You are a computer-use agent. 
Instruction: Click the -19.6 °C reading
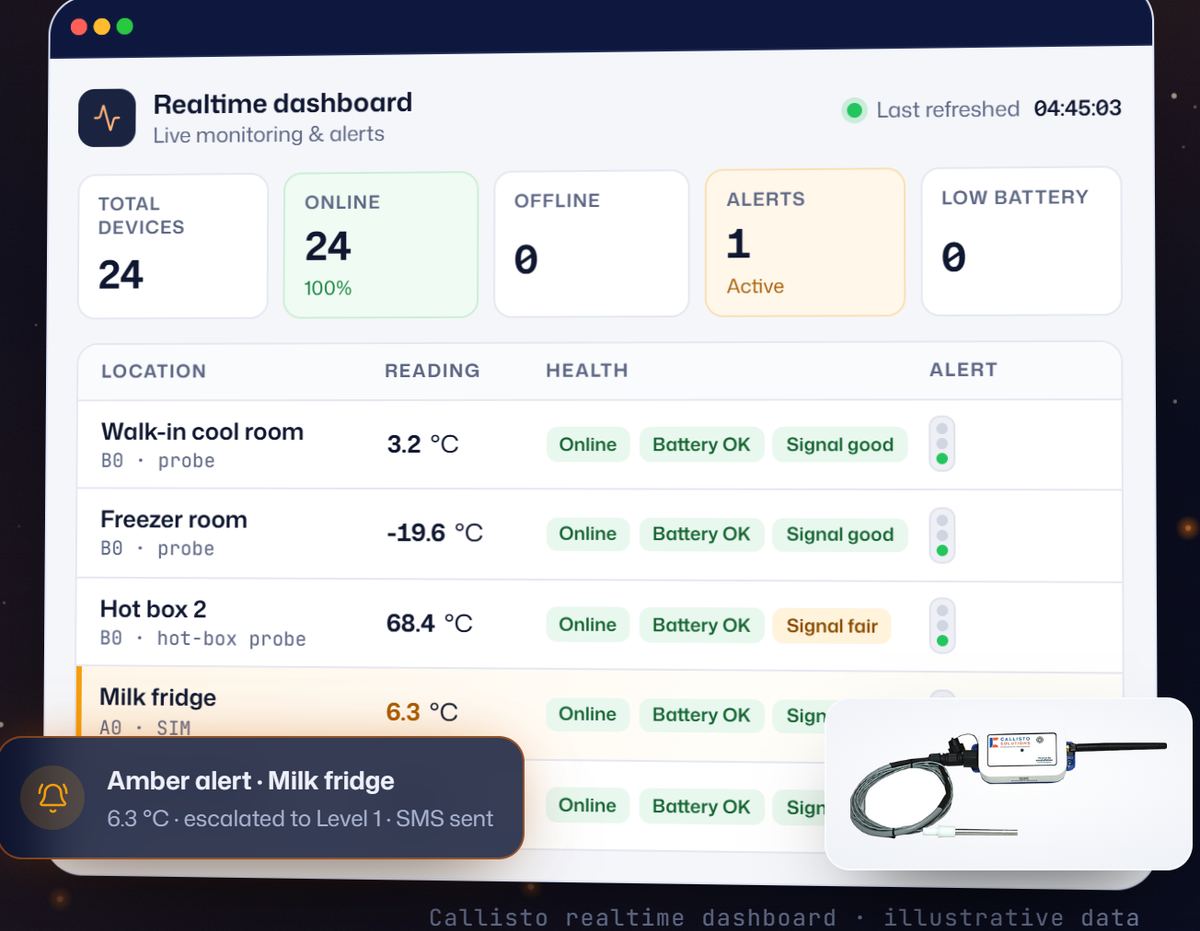(x=435, y=533)
